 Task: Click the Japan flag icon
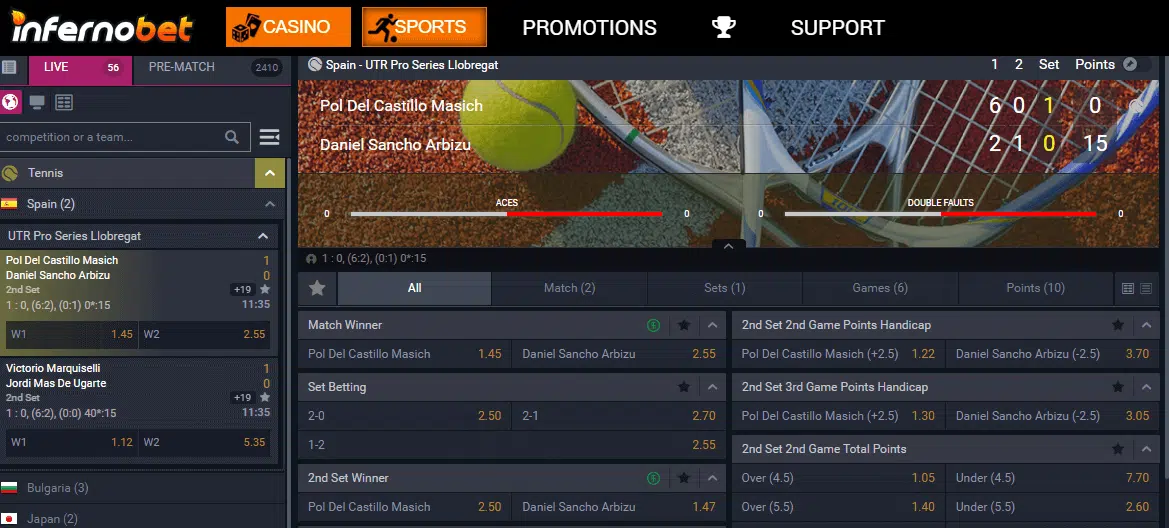pyautogui.click(x=10, y=519)
